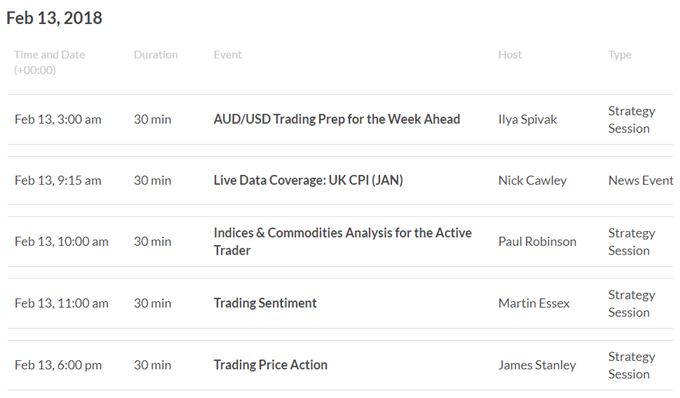The width and height of the screenshot is (680, 398).
Task: Select host Paul Robinson
Action: click(537, 241)
